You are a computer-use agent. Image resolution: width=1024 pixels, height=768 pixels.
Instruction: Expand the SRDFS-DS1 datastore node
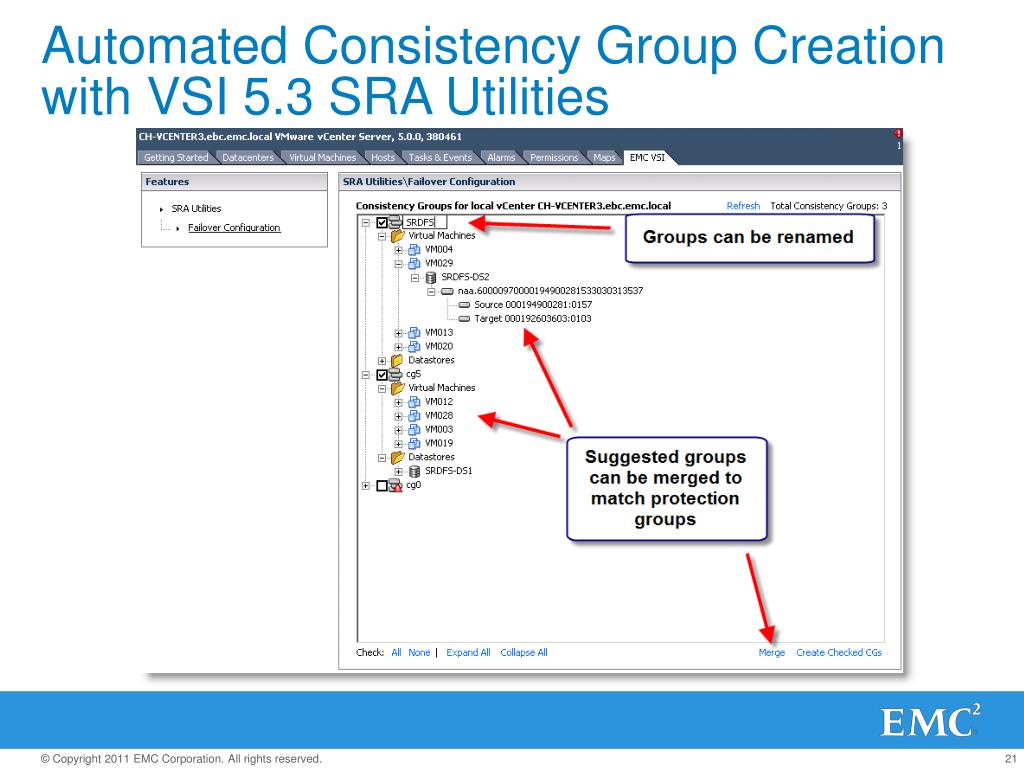click(x=398, y=472)
